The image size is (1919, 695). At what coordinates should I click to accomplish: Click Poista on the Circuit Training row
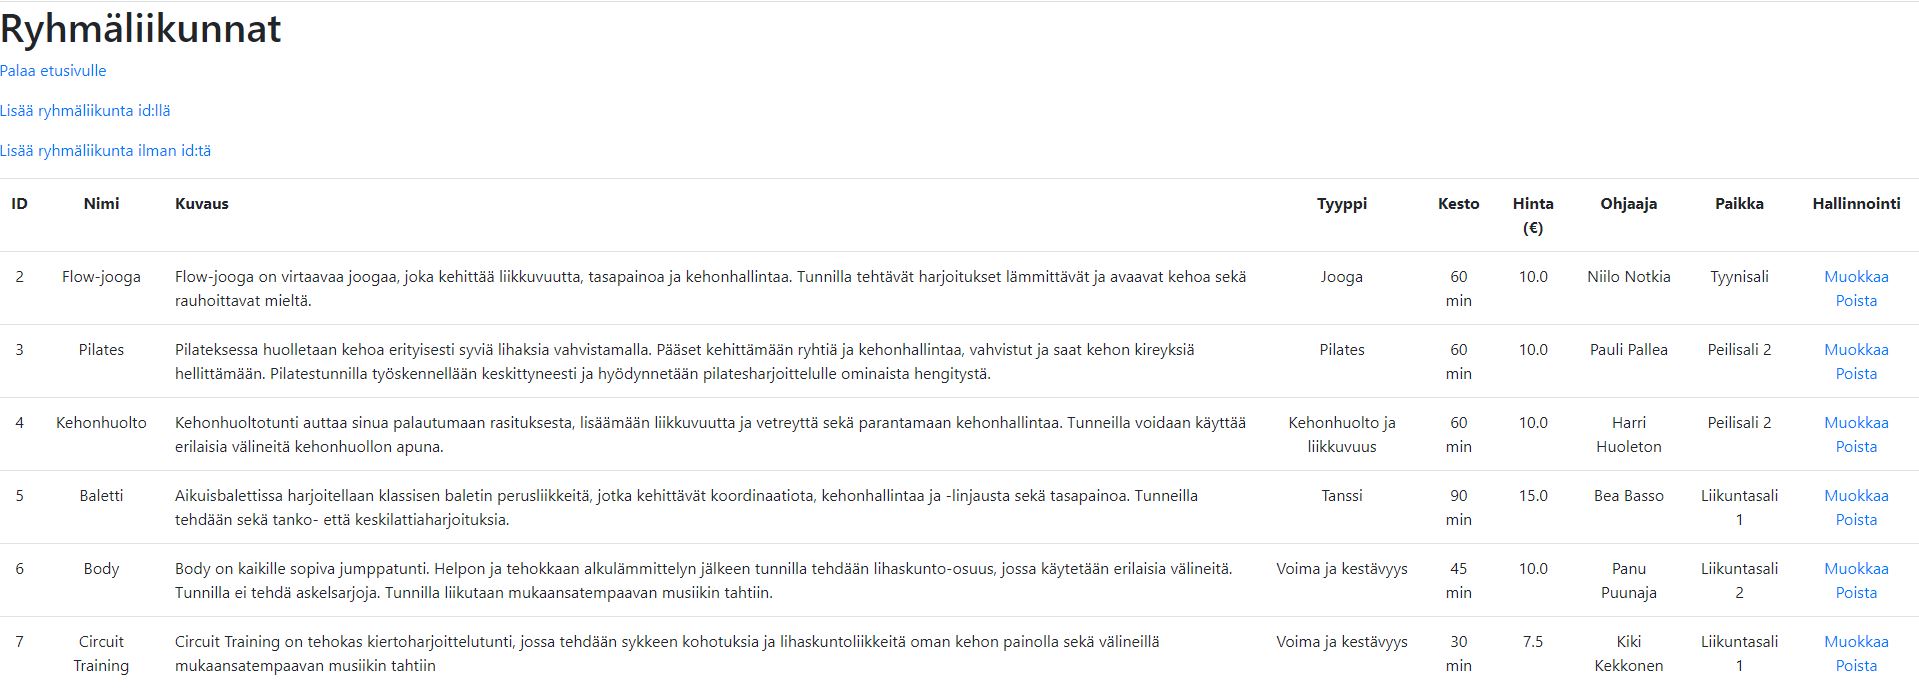pos(1857,665)
